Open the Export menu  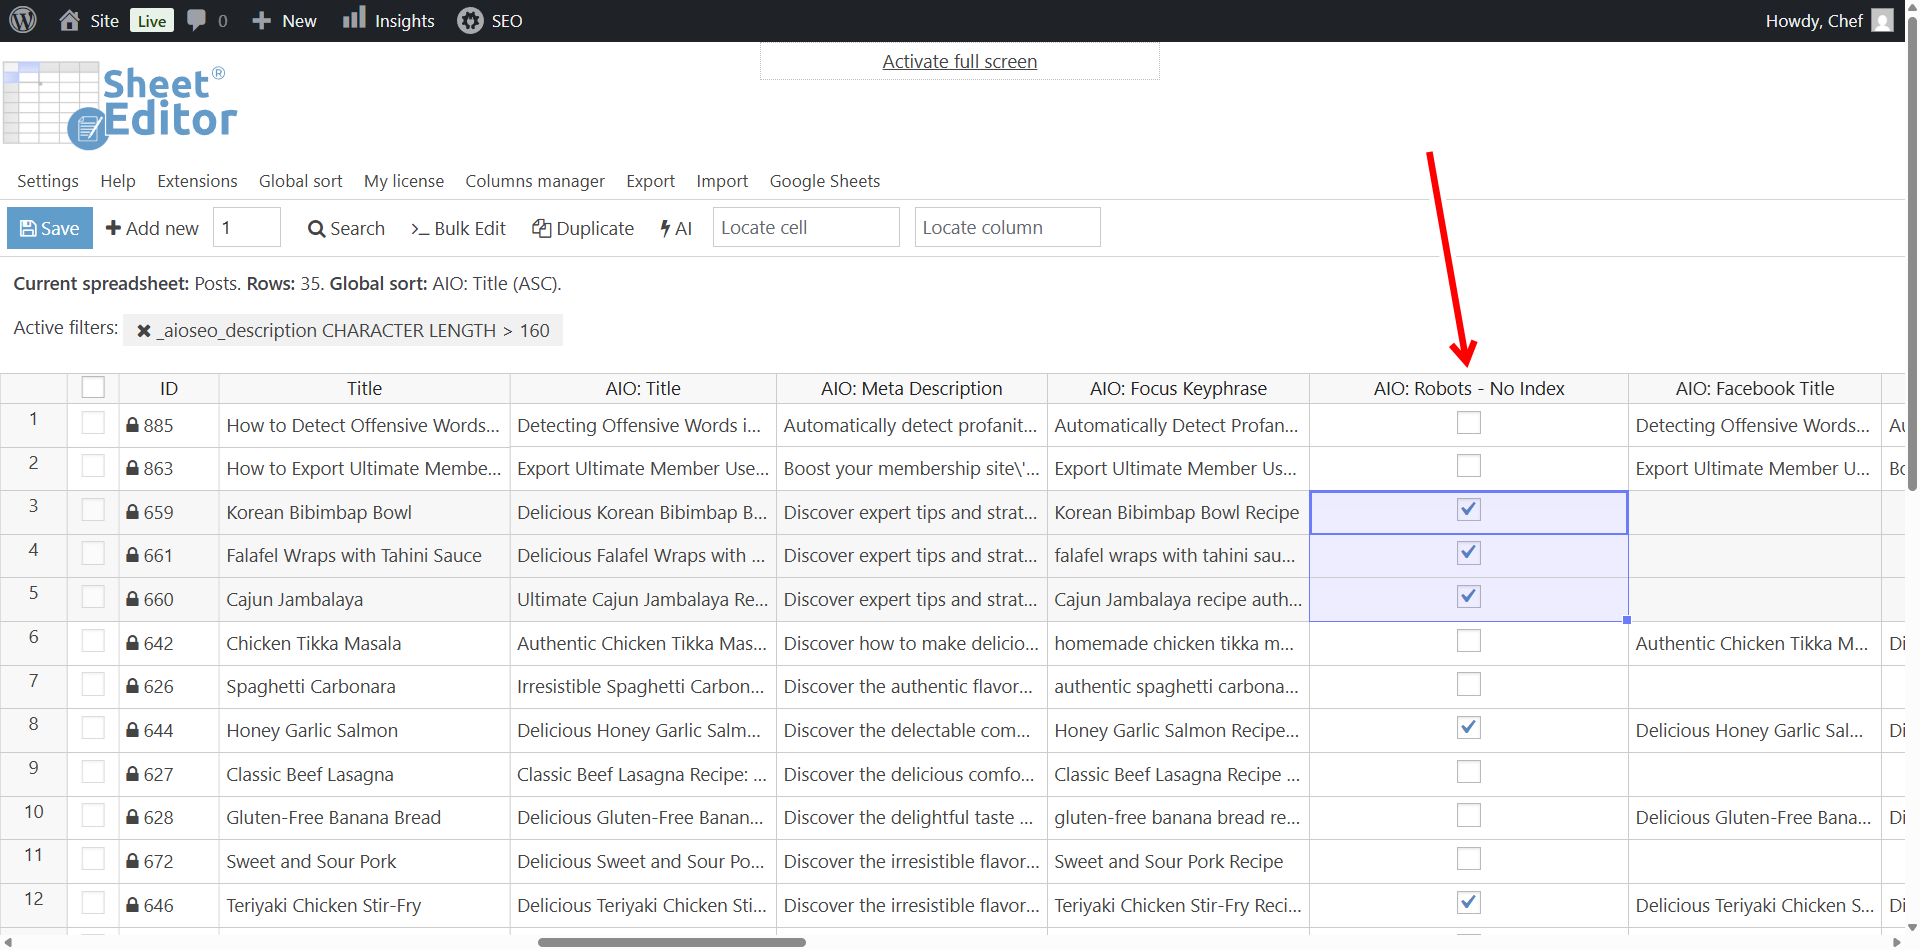tap(651, 181)
